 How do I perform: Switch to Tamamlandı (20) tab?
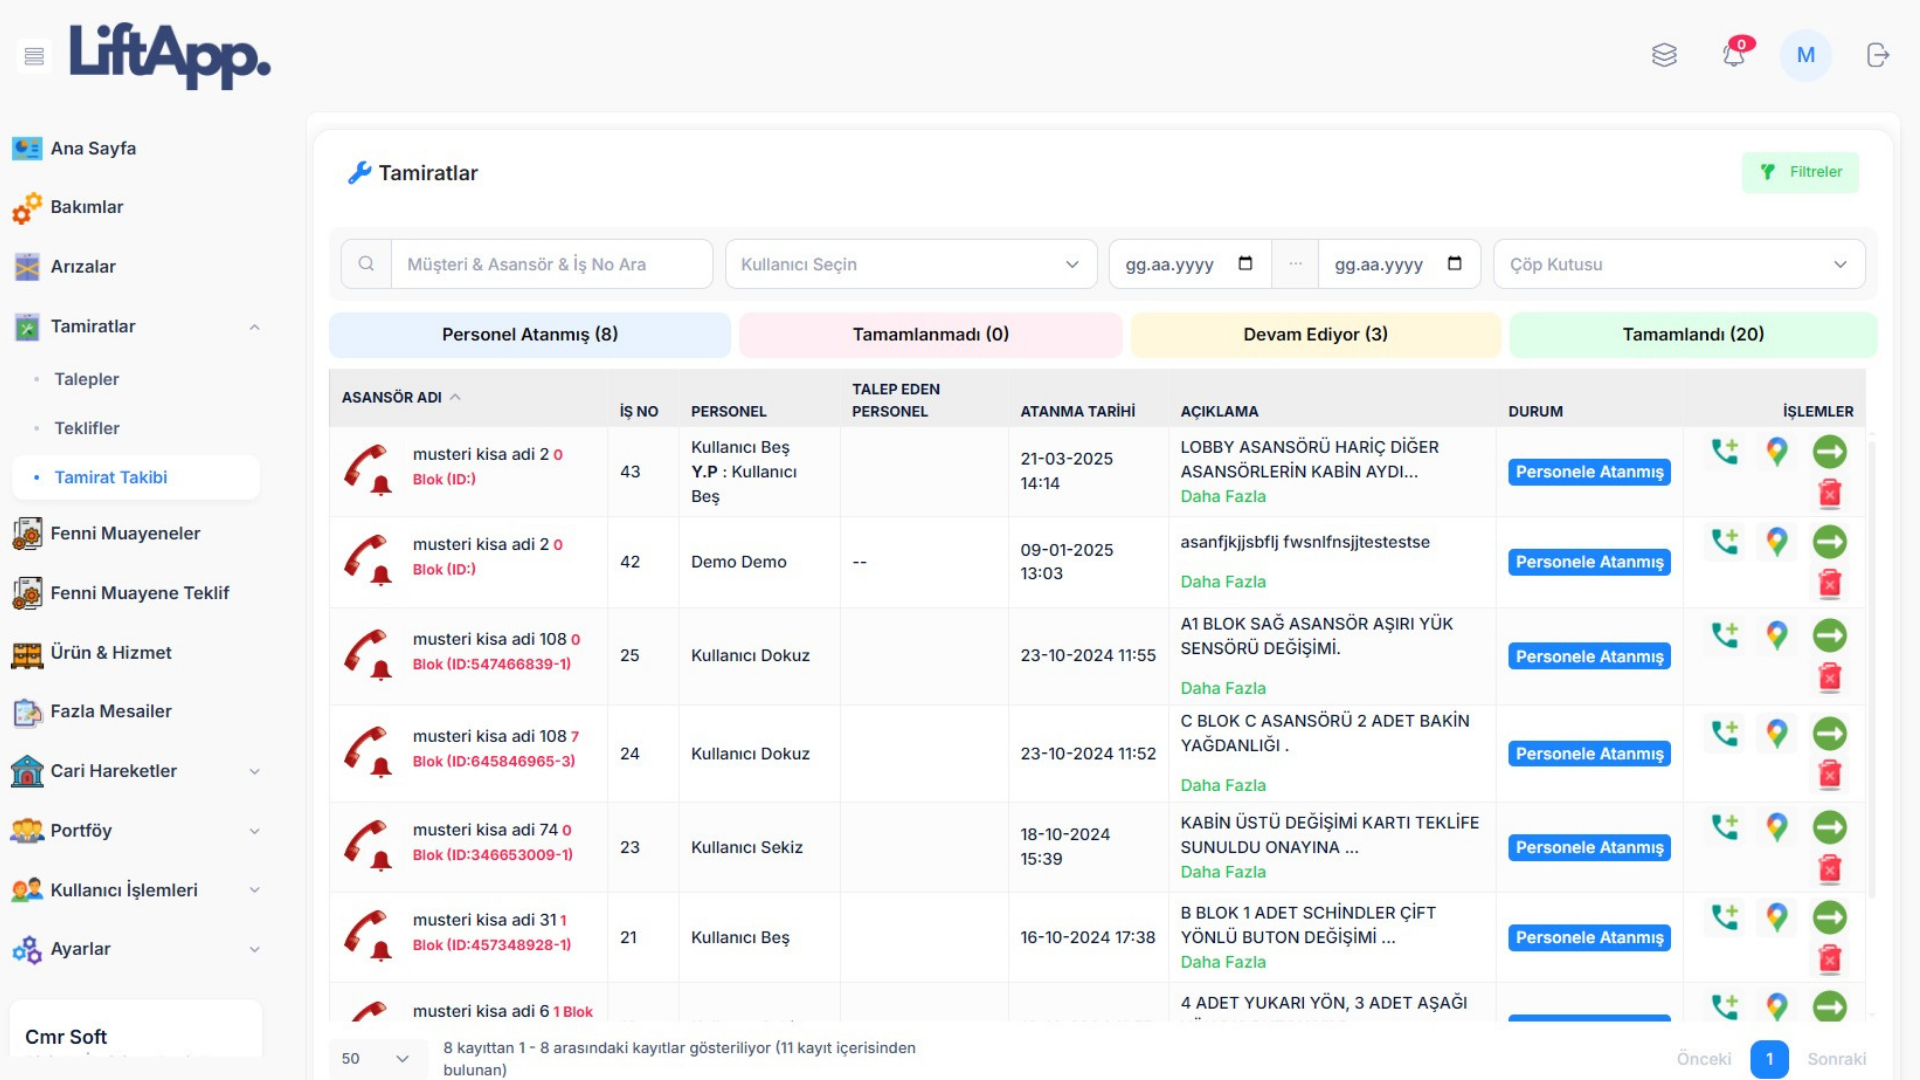[x=1692, y=334]
